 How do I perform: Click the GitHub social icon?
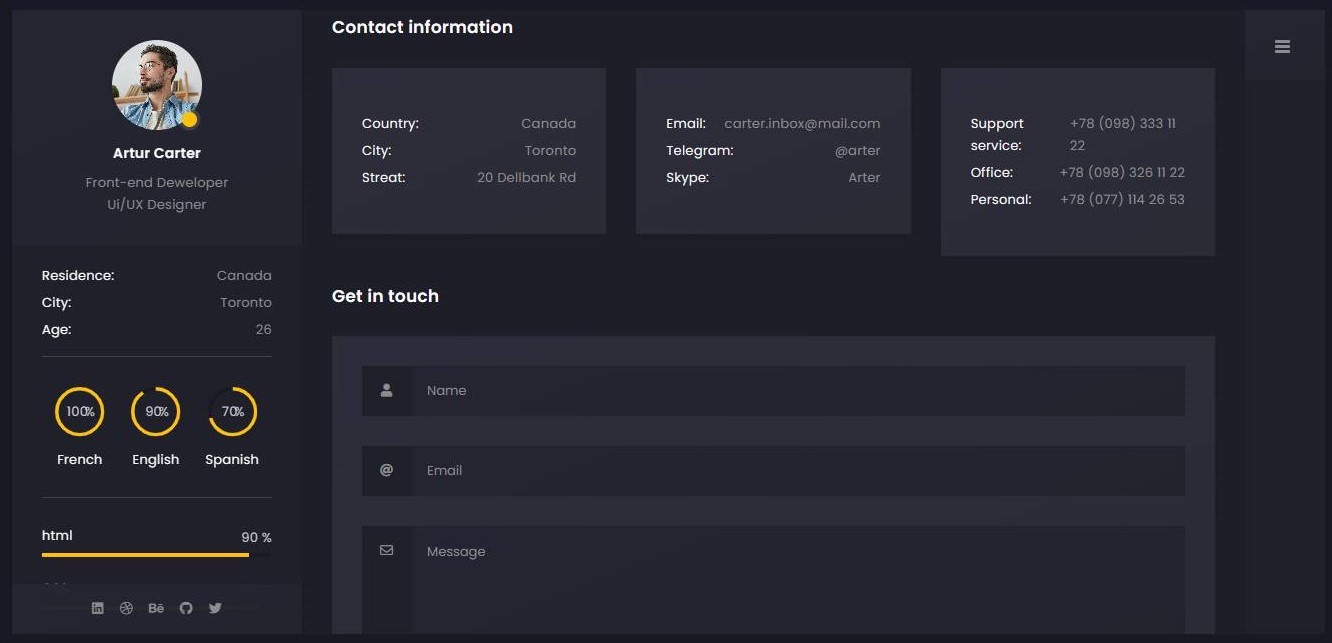(x=186, y=608)
